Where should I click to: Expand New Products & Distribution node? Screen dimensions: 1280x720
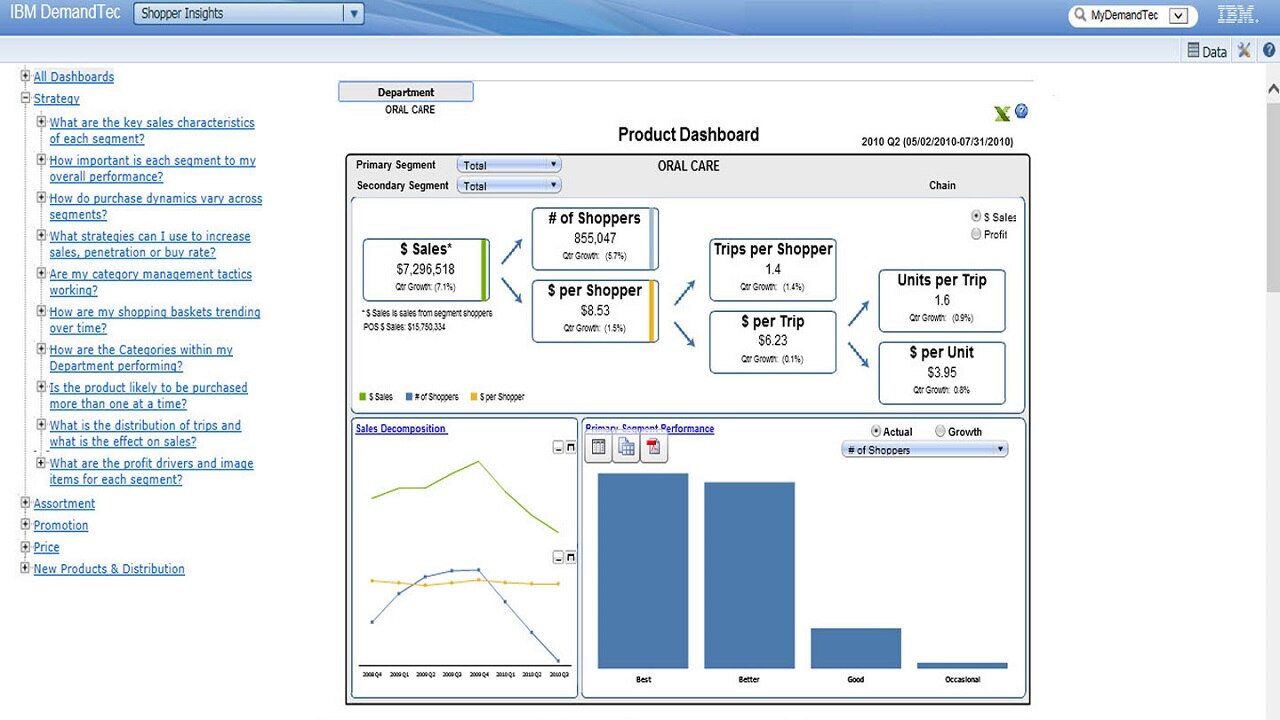coord(26,568)
